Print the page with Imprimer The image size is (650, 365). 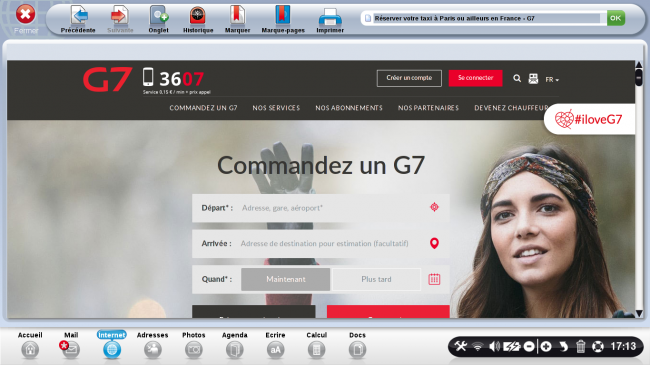pyautogui.click(x=330, y=19)
